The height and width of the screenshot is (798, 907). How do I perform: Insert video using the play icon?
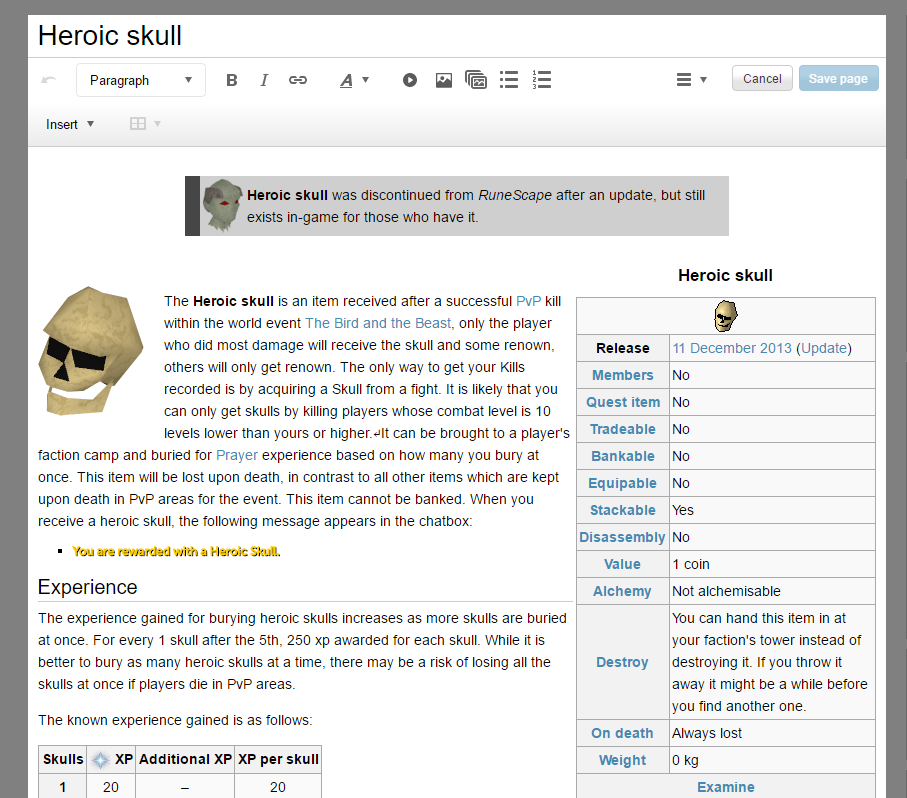[410, 80]
